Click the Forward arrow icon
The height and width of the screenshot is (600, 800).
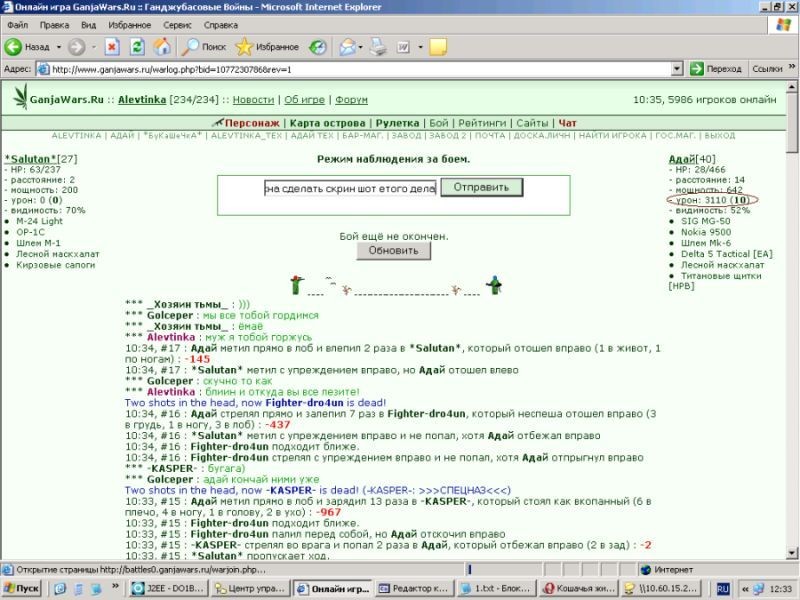click(x=77, y=47)
